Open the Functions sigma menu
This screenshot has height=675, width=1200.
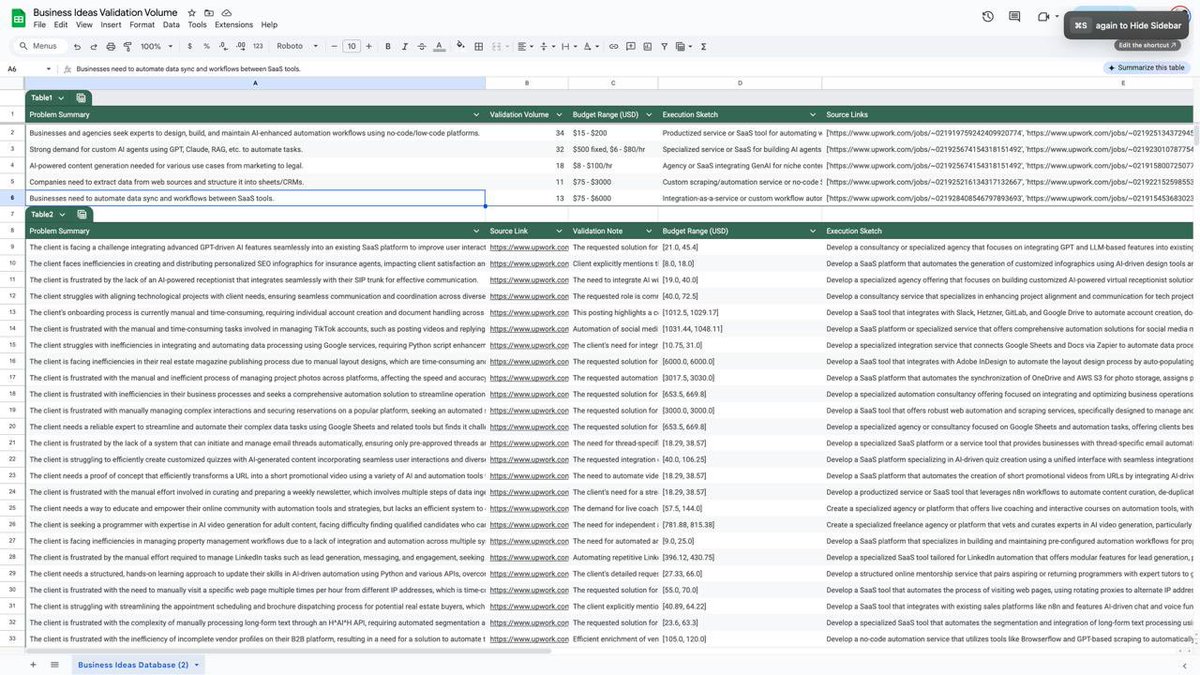704,46
